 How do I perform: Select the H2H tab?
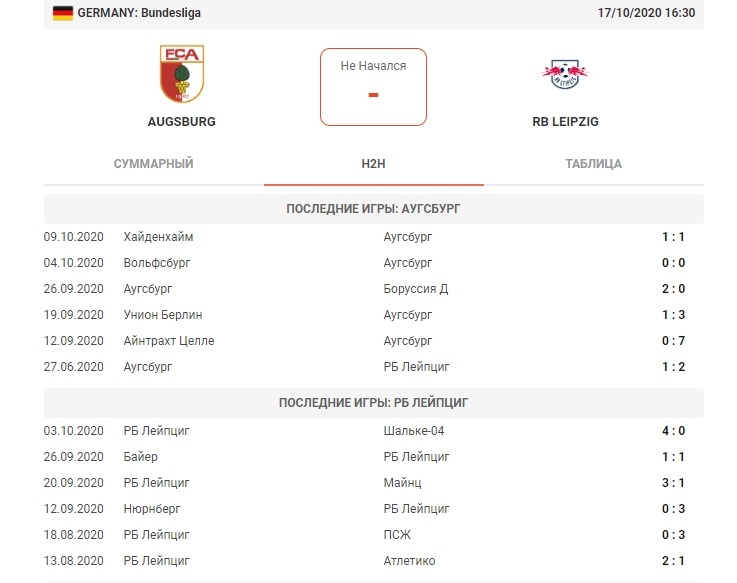373,164
